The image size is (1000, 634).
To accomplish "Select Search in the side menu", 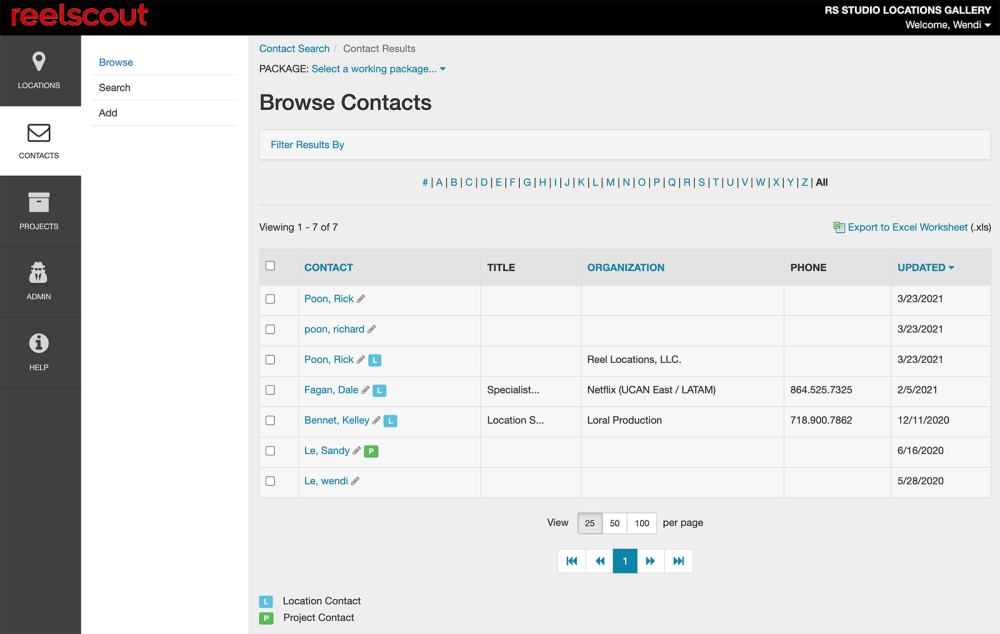I will coord(115,87).
